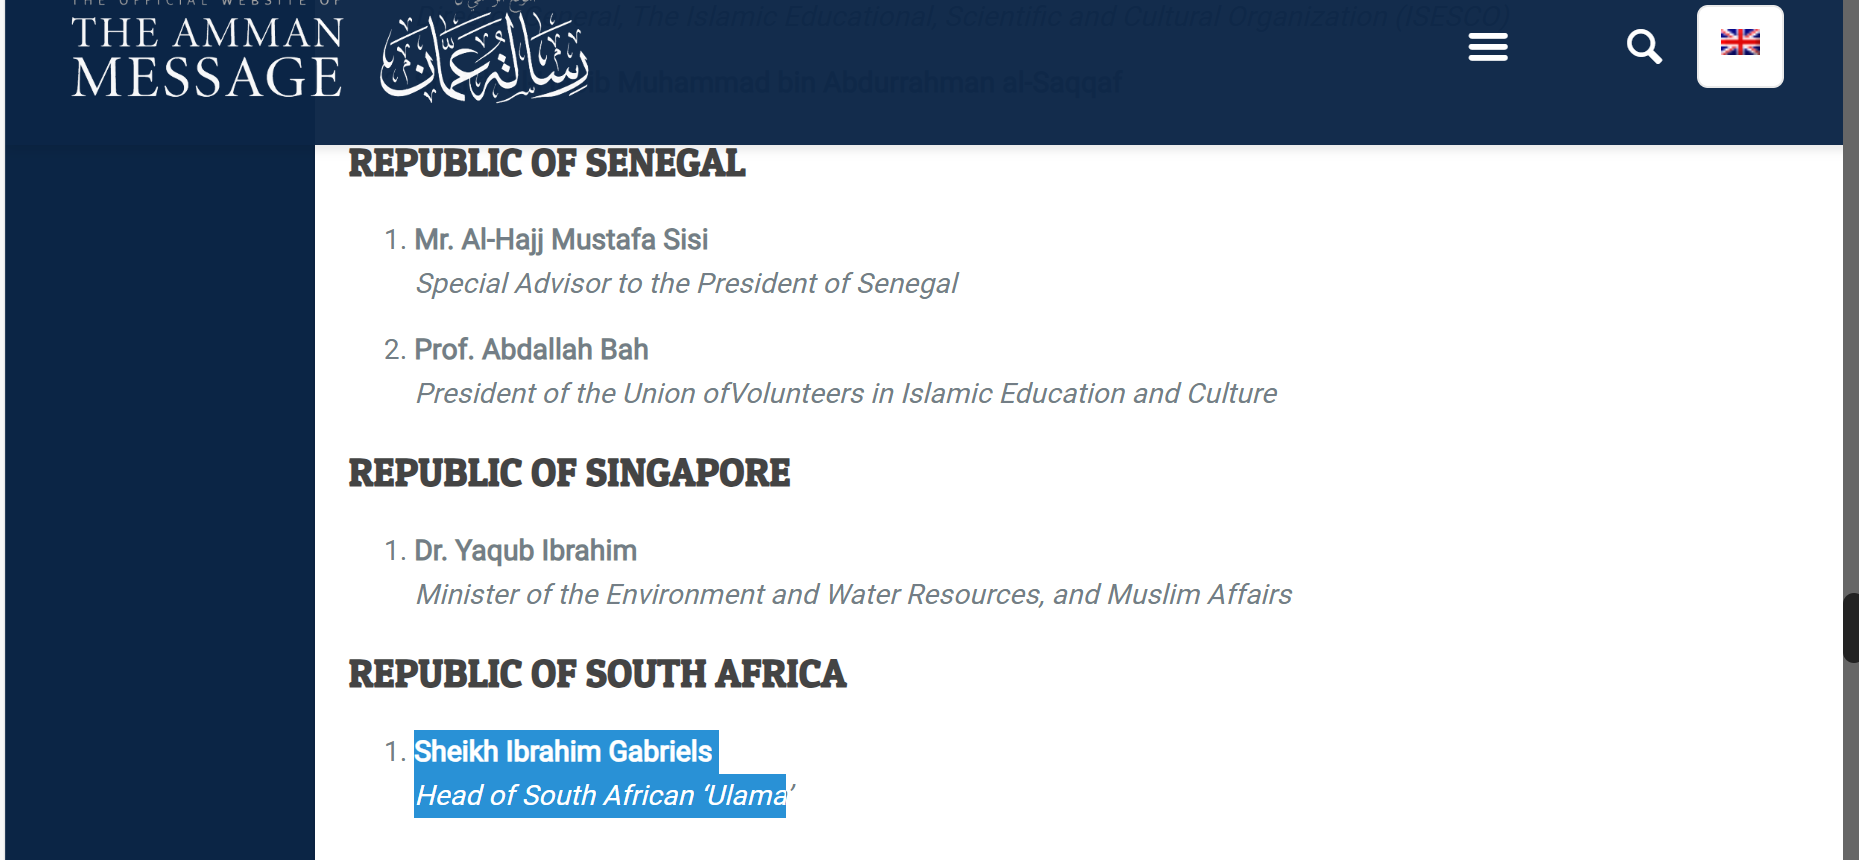This screenshot has height=860, width=1859.
Task: Click highlighted name Sheikh Ibrahim Gabriels
Action: (563, 752)
